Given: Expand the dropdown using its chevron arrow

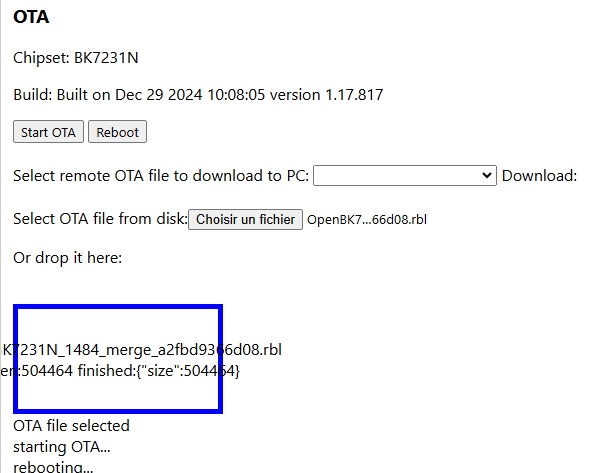Looking at the screenshot, I should pos(486,176).
